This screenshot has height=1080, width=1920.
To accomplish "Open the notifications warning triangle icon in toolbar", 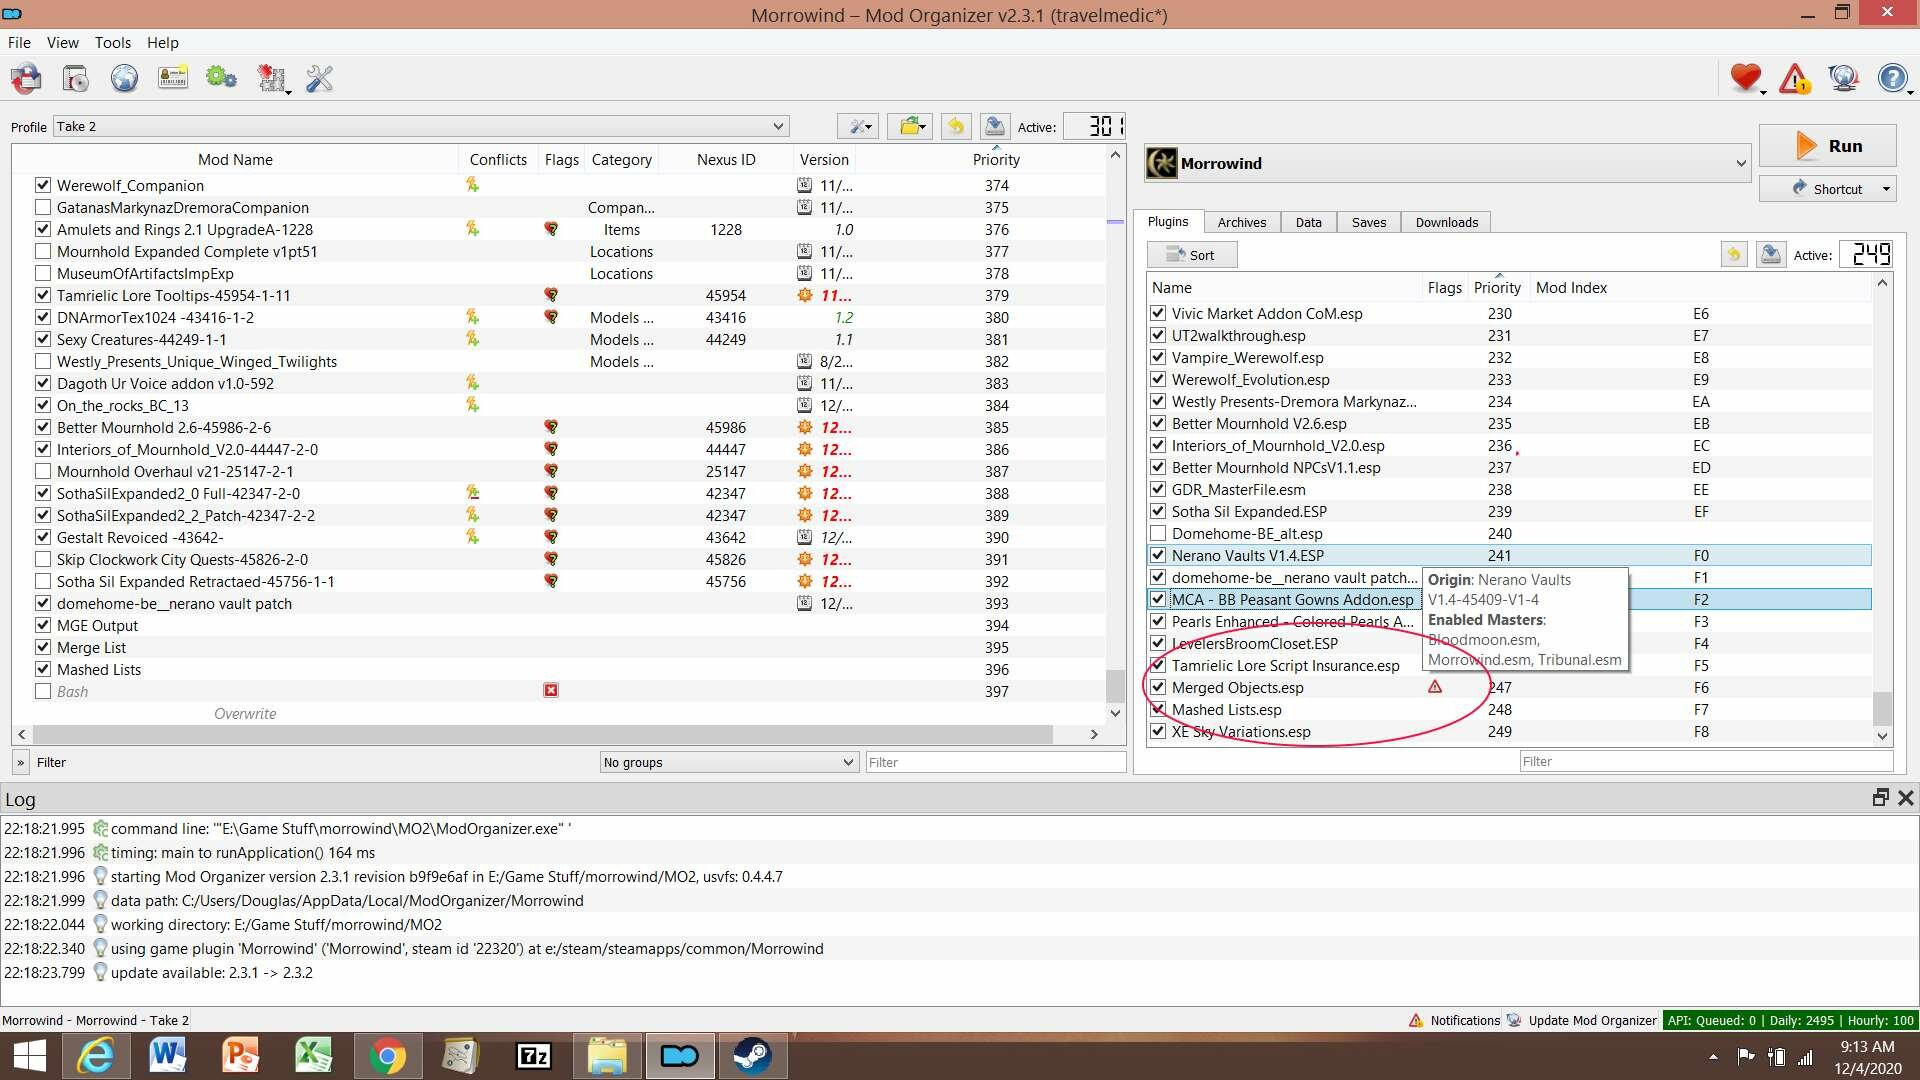I will click(1795, 78).
